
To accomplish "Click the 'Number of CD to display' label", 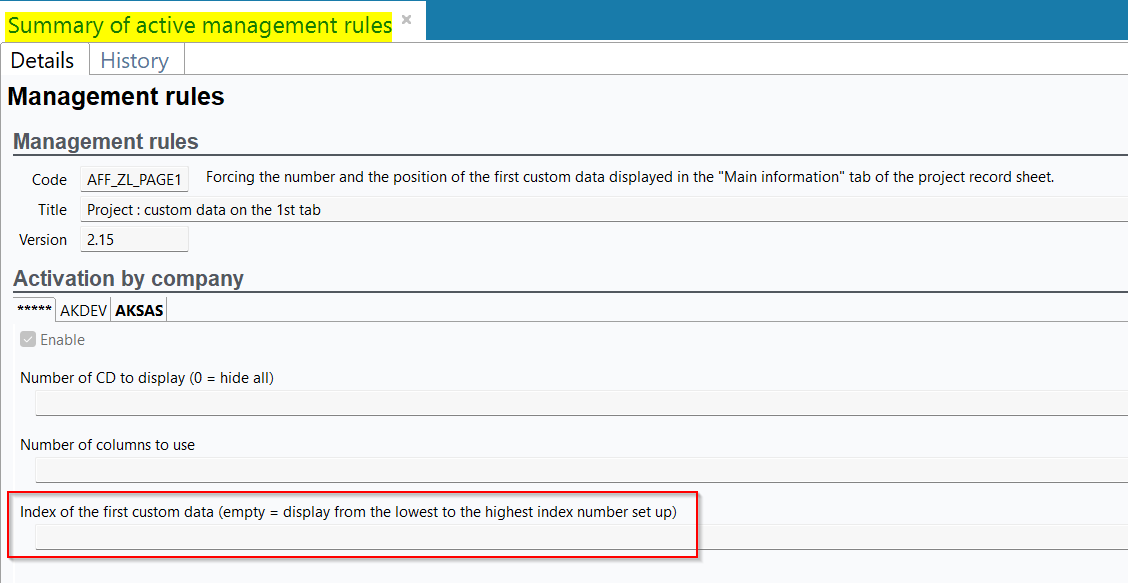I will (x=147, y=378).
